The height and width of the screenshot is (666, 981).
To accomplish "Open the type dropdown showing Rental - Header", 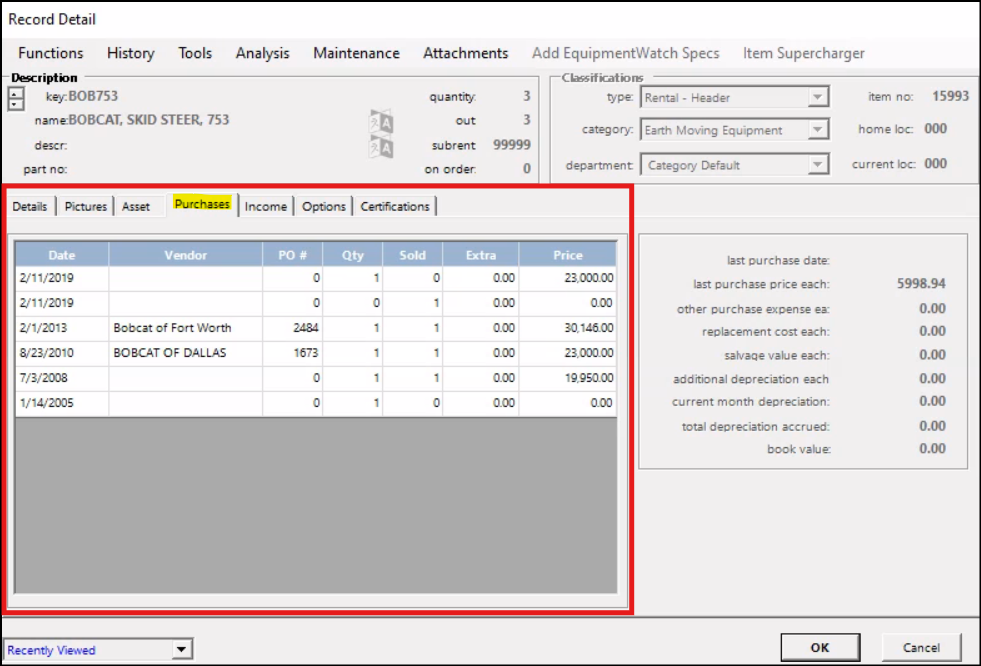I will point(818,98).
